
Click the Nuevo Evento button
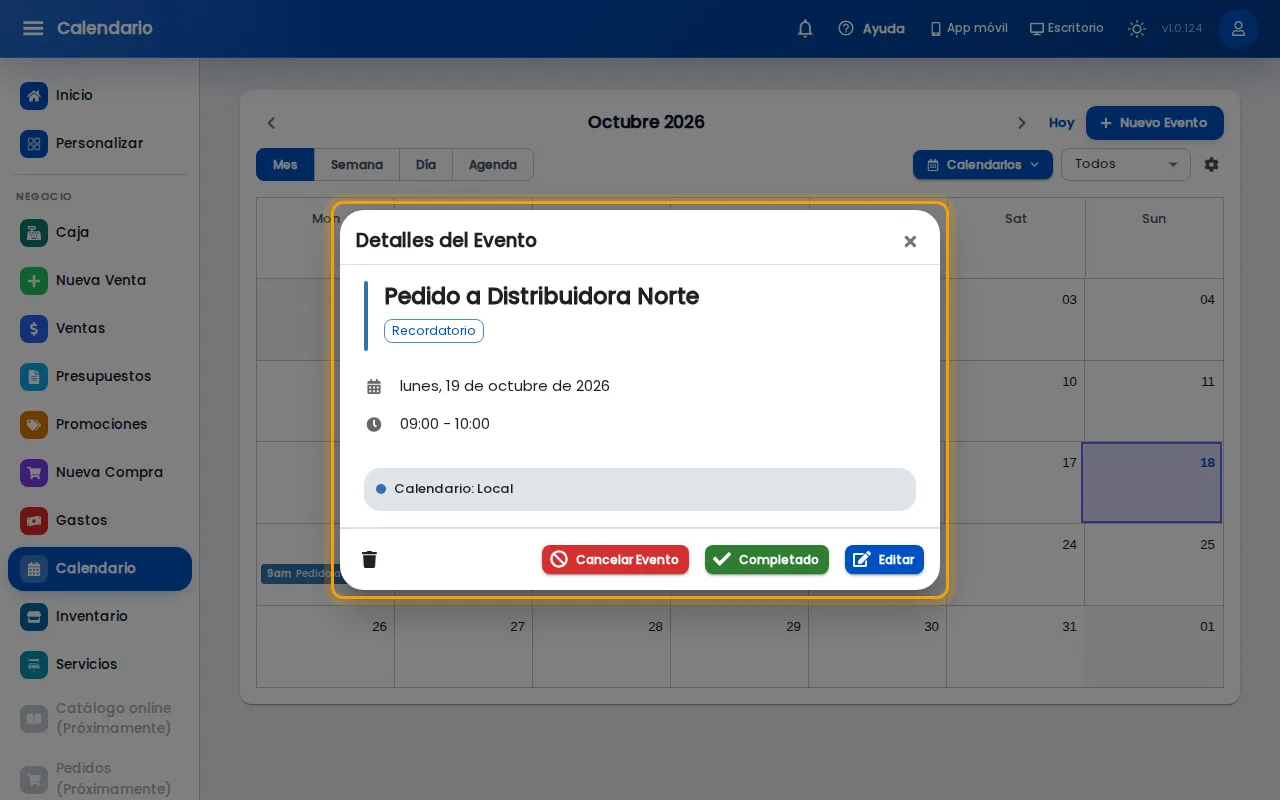(x=1155, y=123)
